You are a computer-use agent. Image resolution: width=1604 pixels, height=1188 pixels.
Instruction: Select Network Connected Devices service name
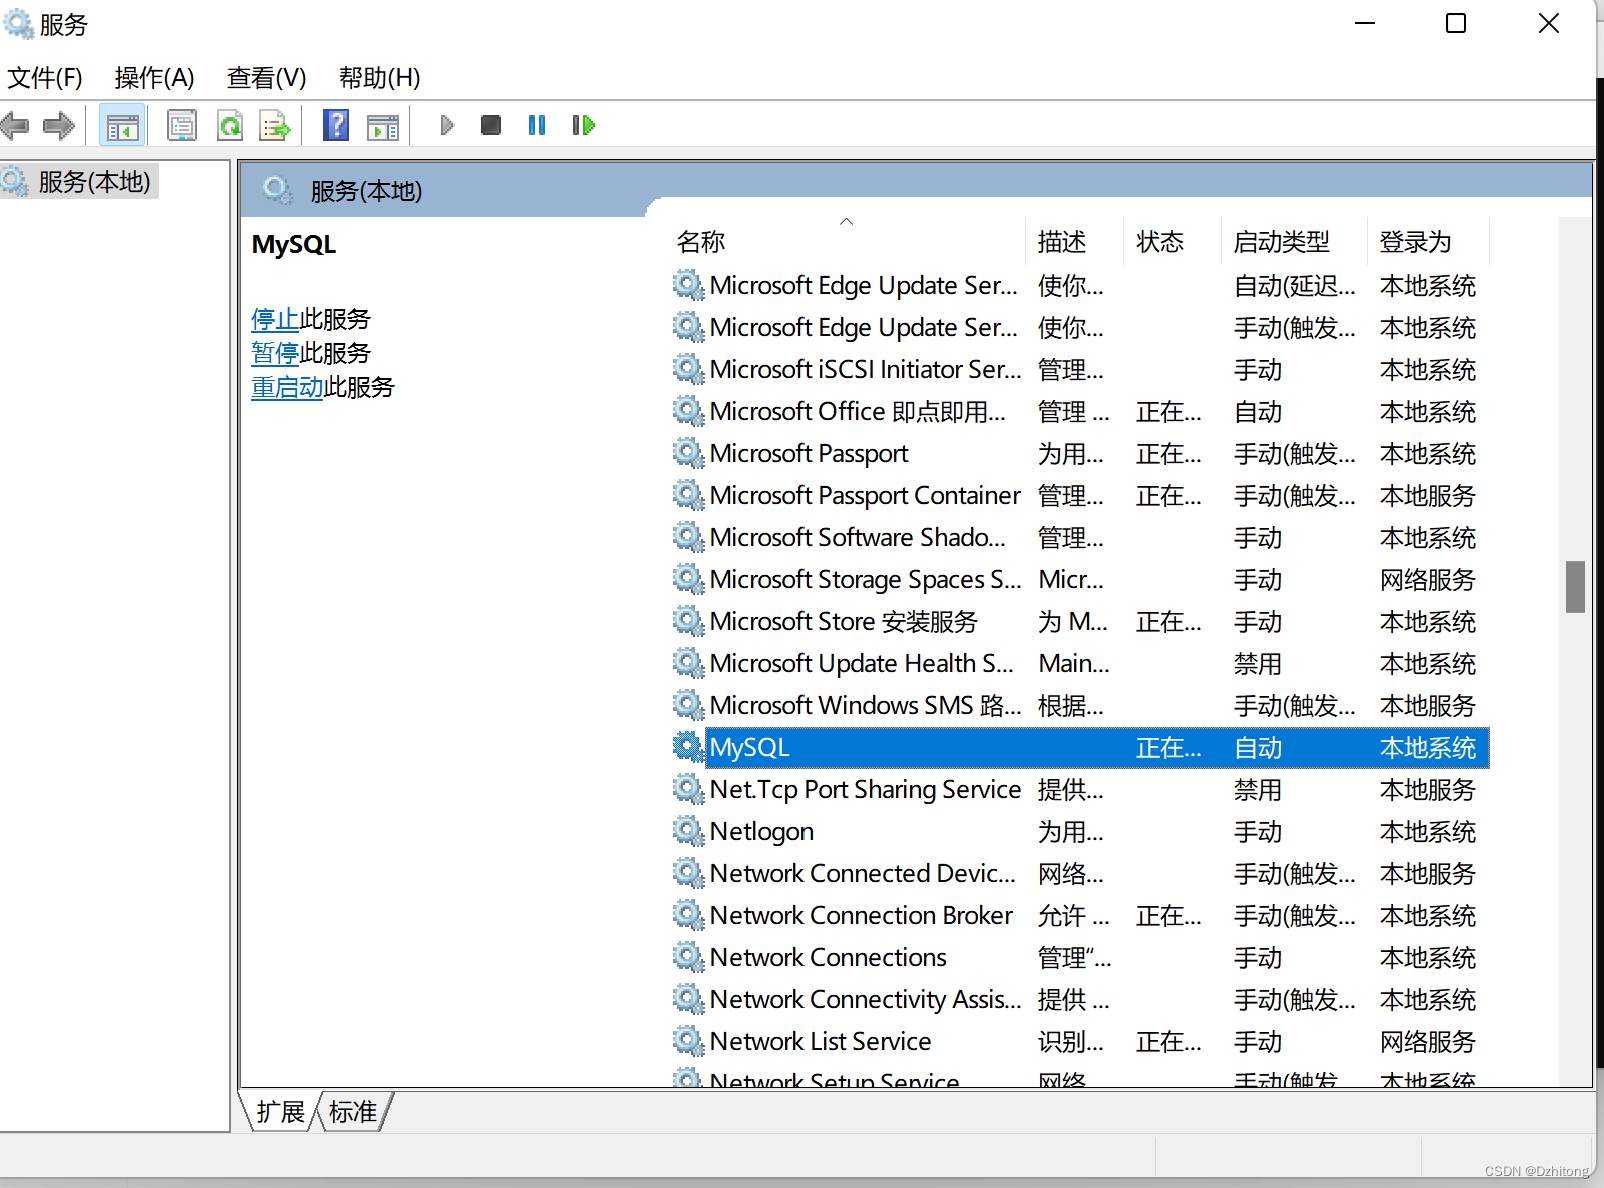(863, 873)
